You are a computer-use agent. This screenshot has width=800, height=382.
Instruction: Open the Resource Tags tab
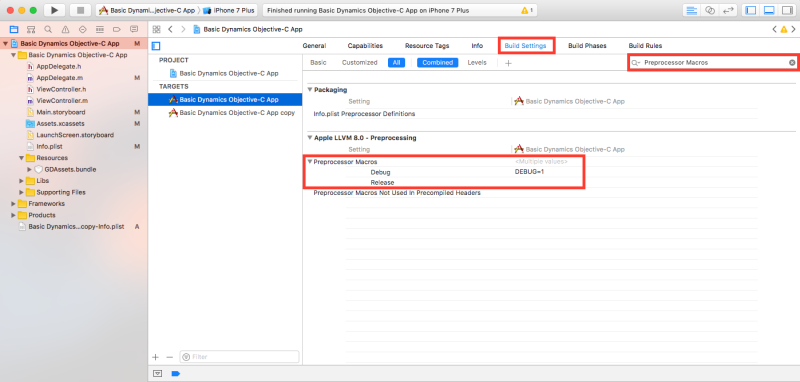click(x=427, y=46)
